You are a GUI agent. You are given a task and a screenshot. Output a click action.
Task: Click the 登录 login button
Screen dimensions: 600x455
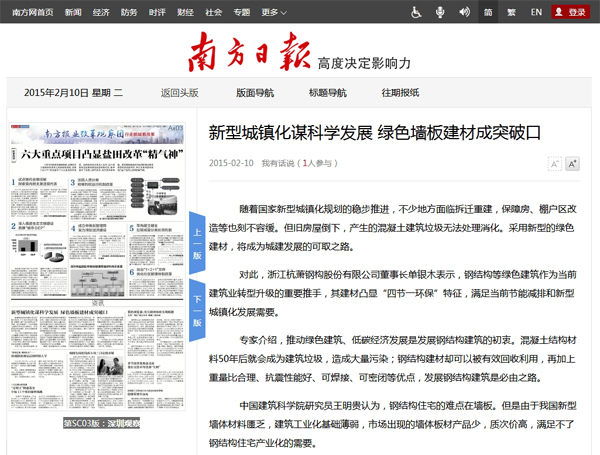click(x=570, y=12)
